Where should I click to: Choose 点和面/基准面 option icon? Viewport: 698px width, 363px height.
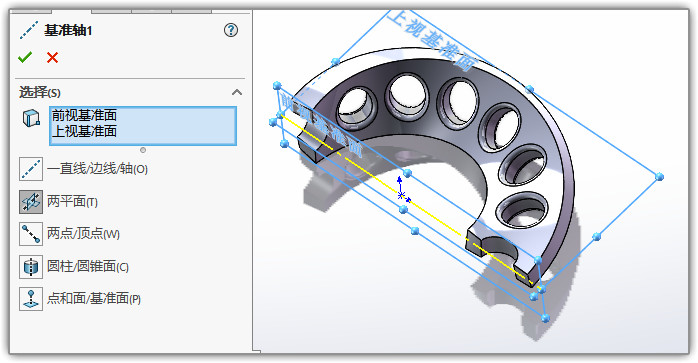[x=31, y=298]
